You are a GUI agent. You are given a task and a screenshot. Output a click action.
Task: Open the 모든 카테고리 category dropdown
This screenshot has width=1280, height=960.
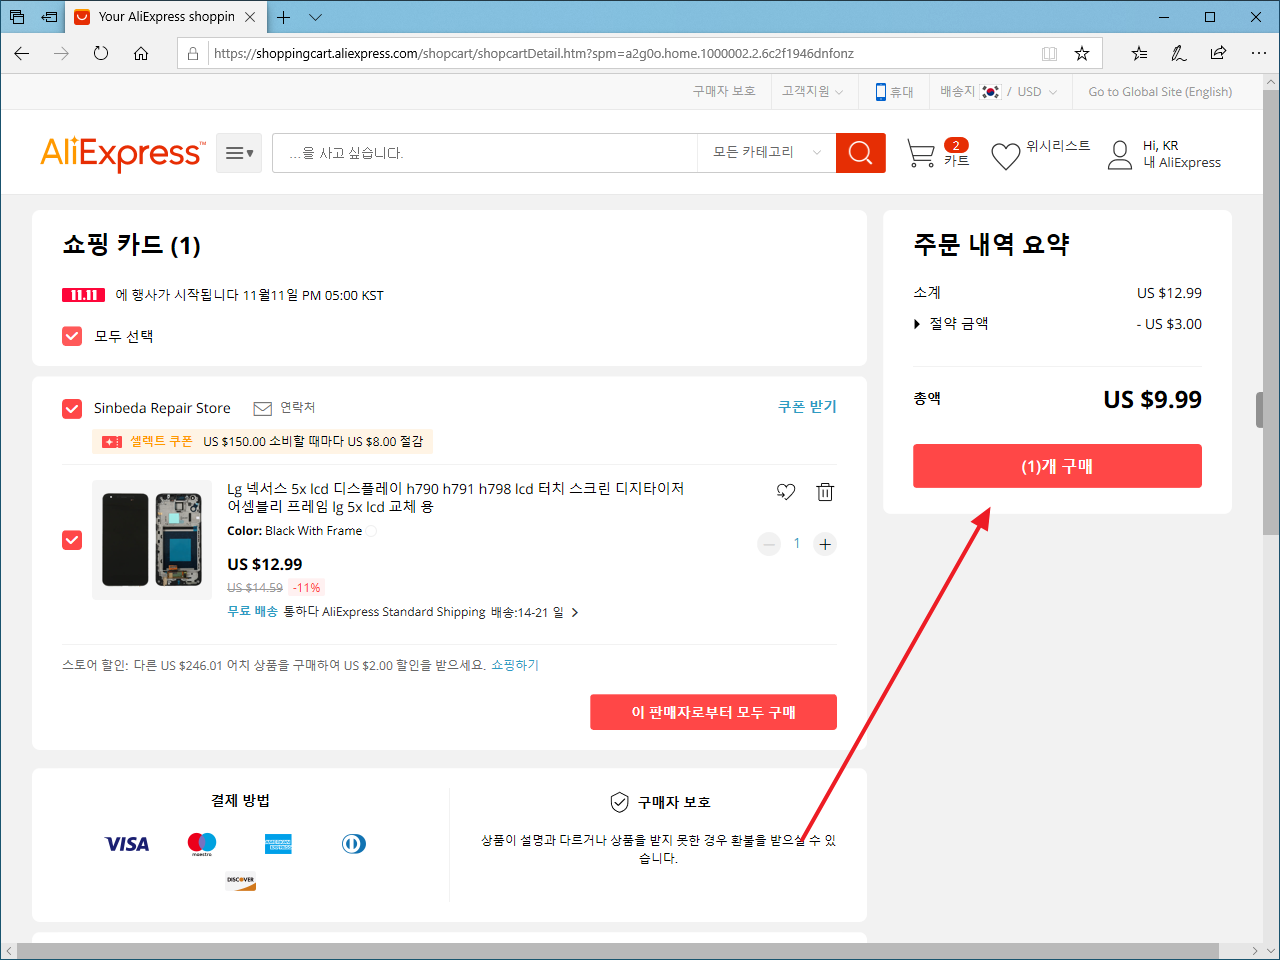click(x=767, y=153)
